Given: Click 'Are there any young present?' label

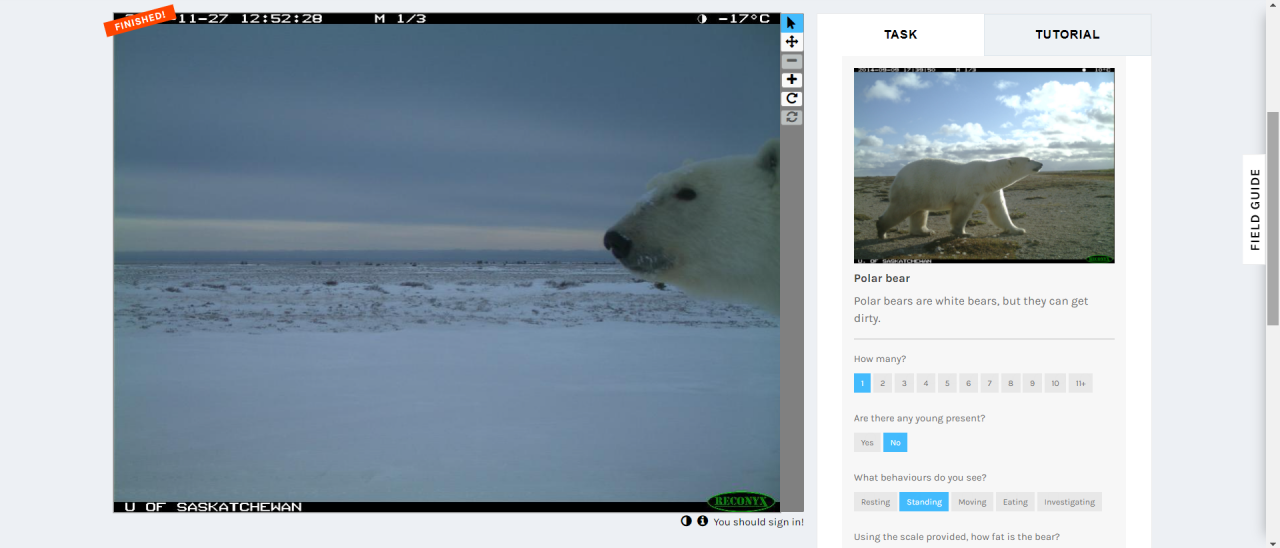Looking at the screenshot, I should click(x=919, y=418).
